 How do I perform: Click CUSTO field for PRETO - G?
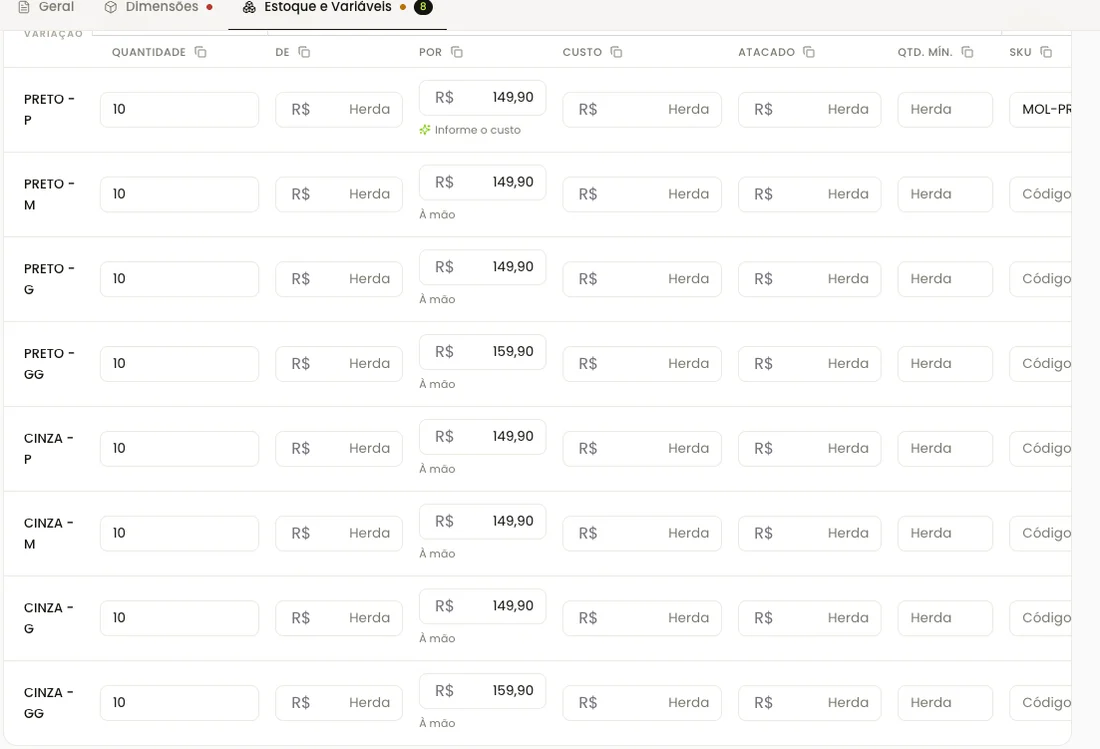[x=642, y=279]
